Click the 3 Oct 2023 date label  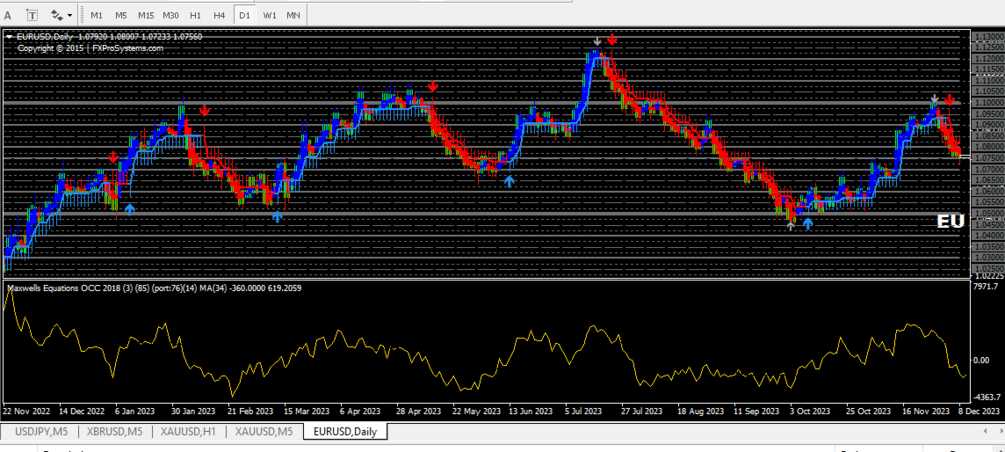(x=811, y=411)
